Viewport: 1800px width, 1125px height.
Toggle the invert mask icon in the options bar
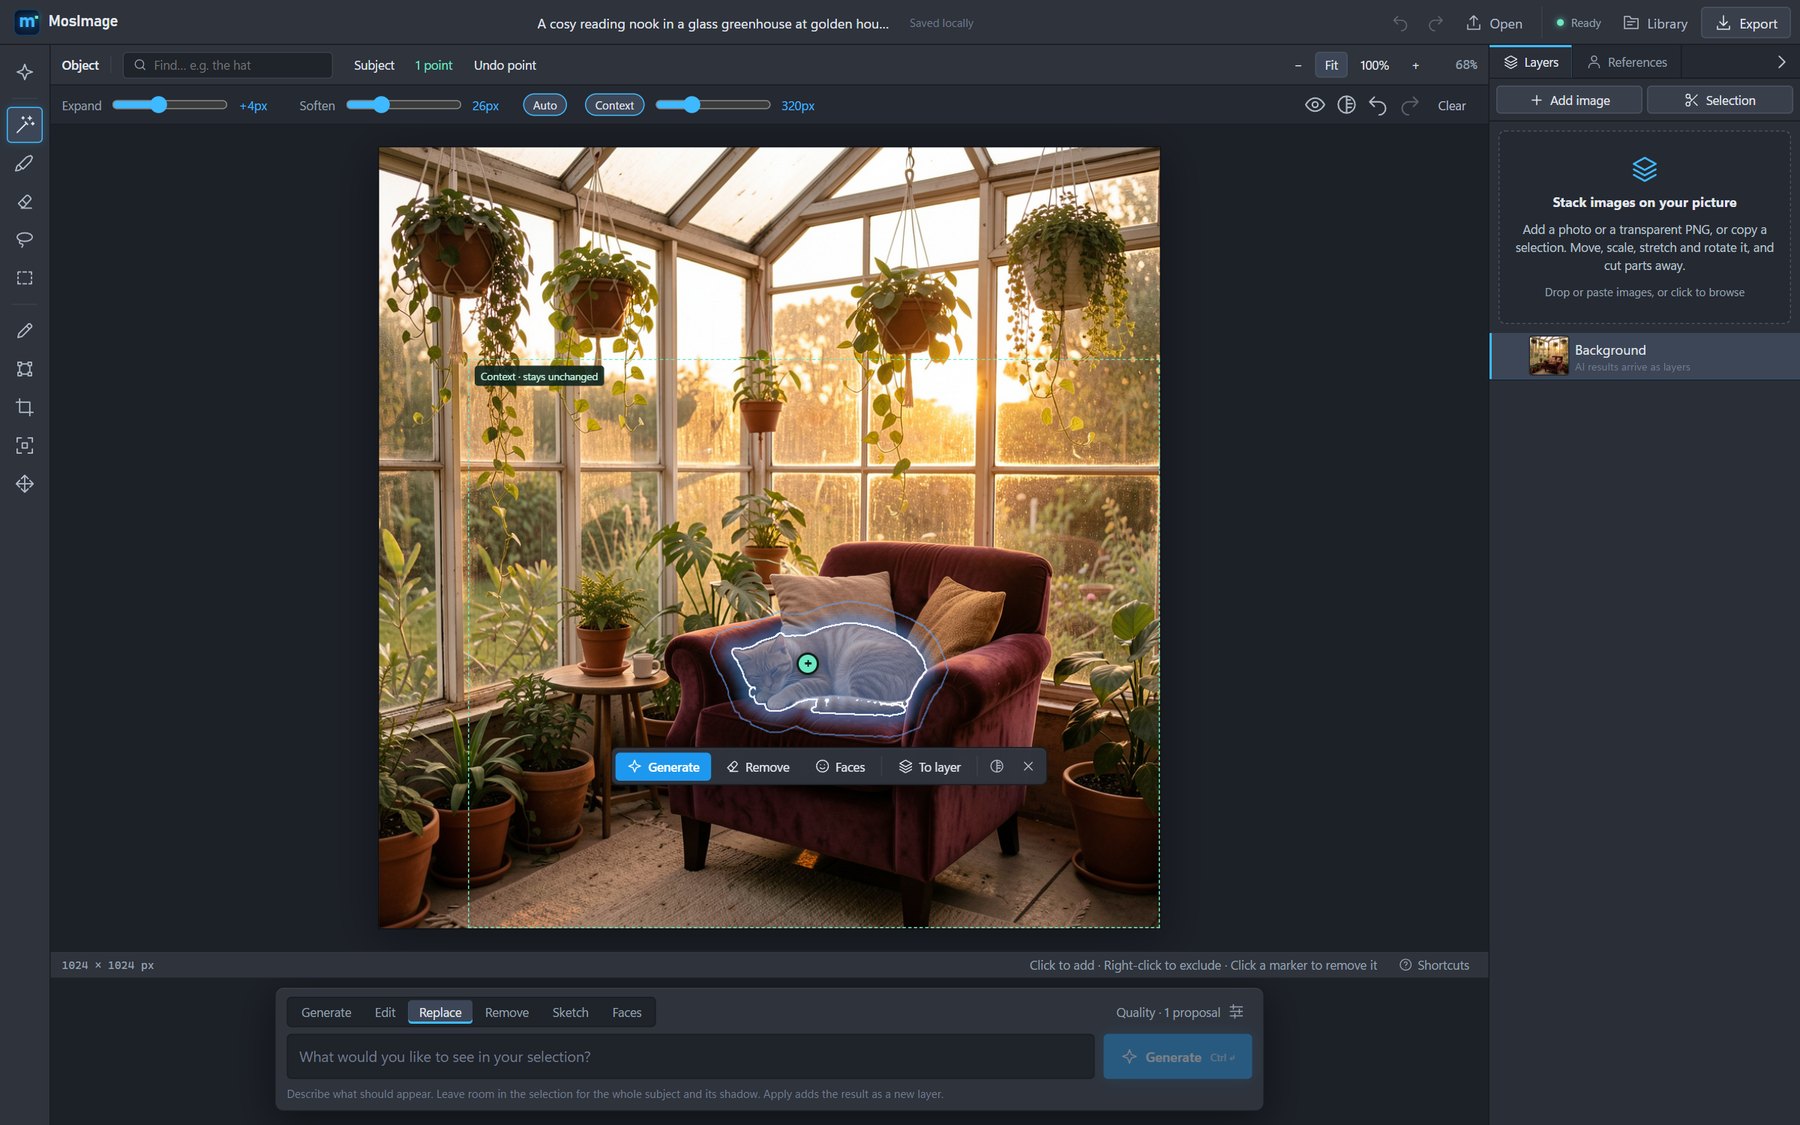click(x=1347, y=105)
